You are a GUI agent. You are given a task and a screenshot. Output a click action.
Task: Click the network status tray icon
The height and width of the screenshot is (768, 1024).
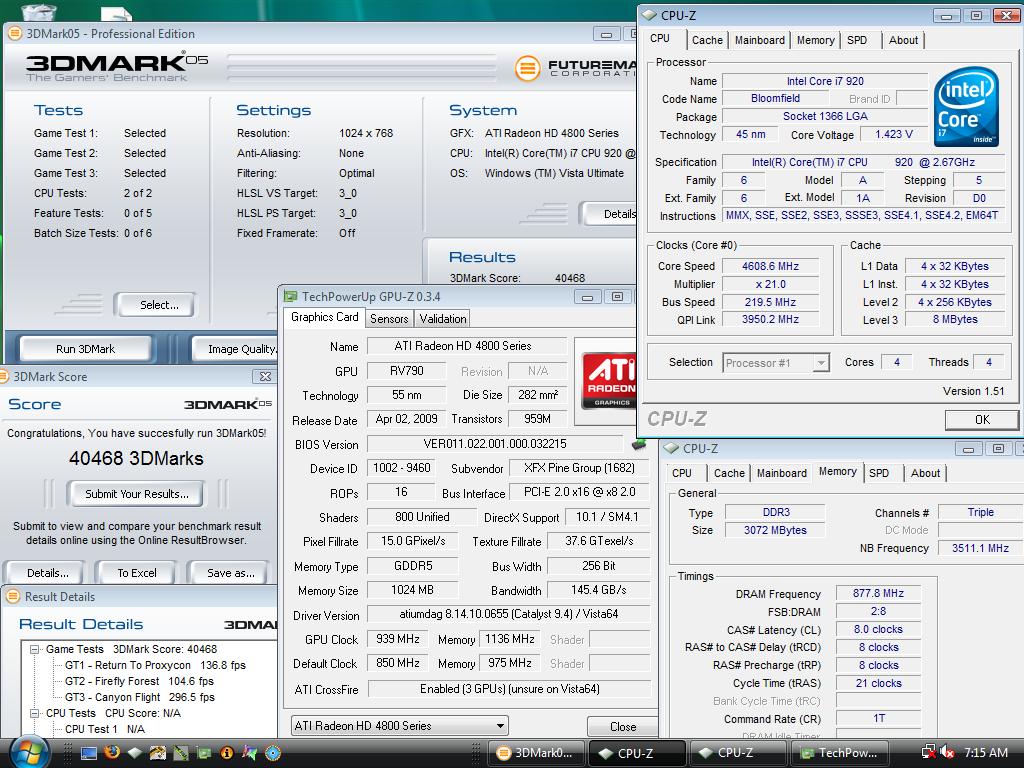(x=928, y=753)
